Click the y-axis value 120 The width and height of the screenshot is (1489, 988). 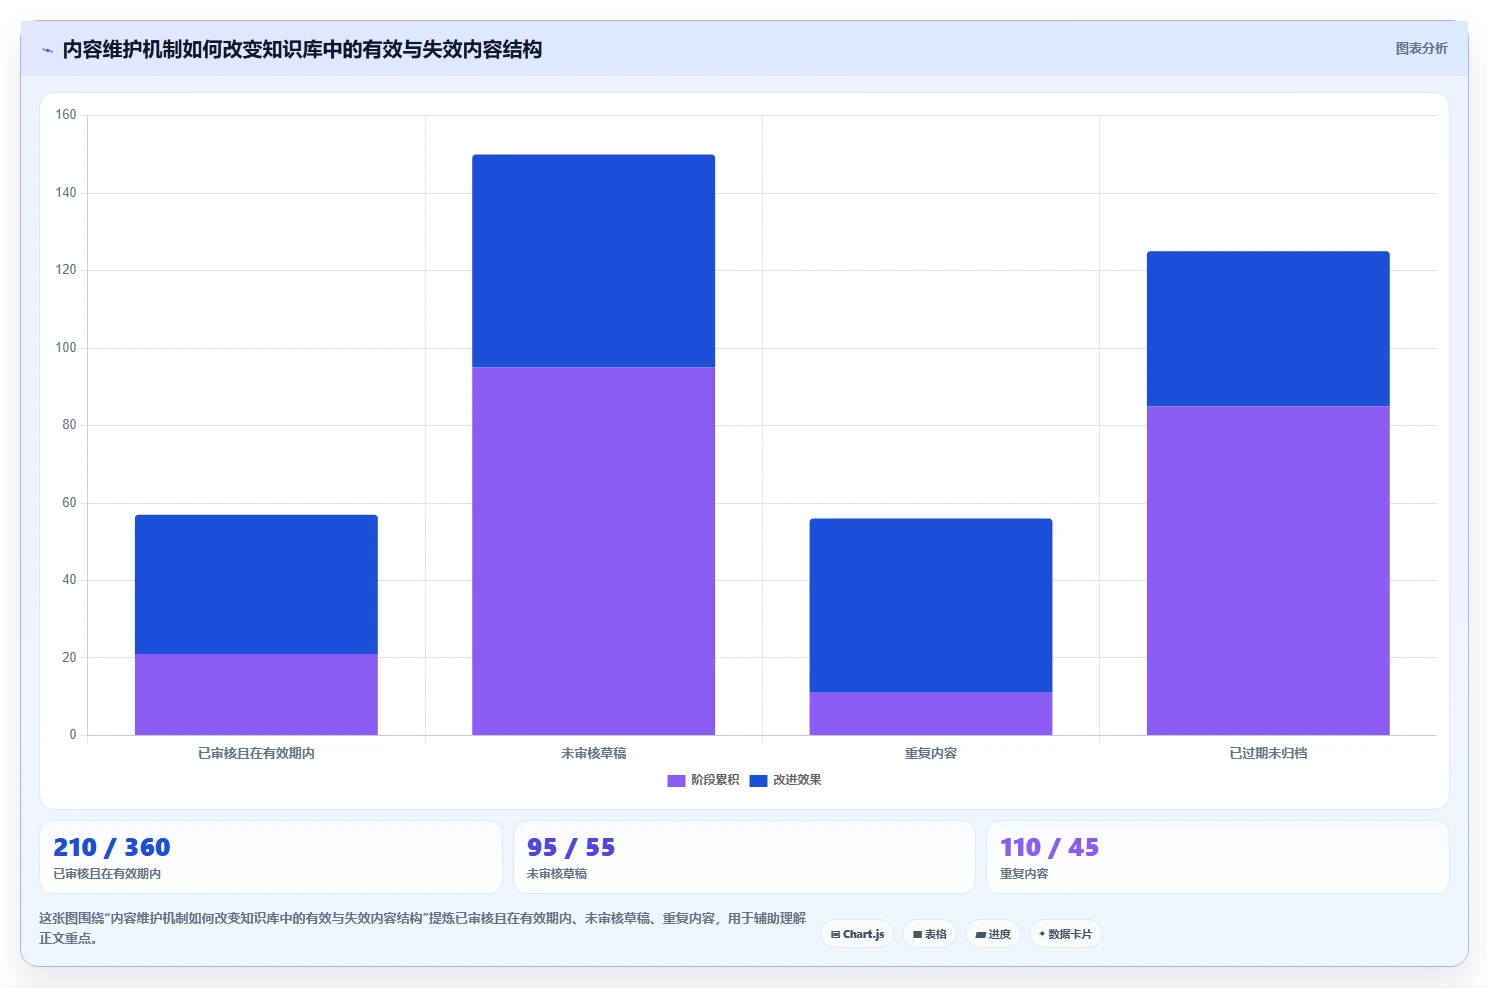pos(66,270)
